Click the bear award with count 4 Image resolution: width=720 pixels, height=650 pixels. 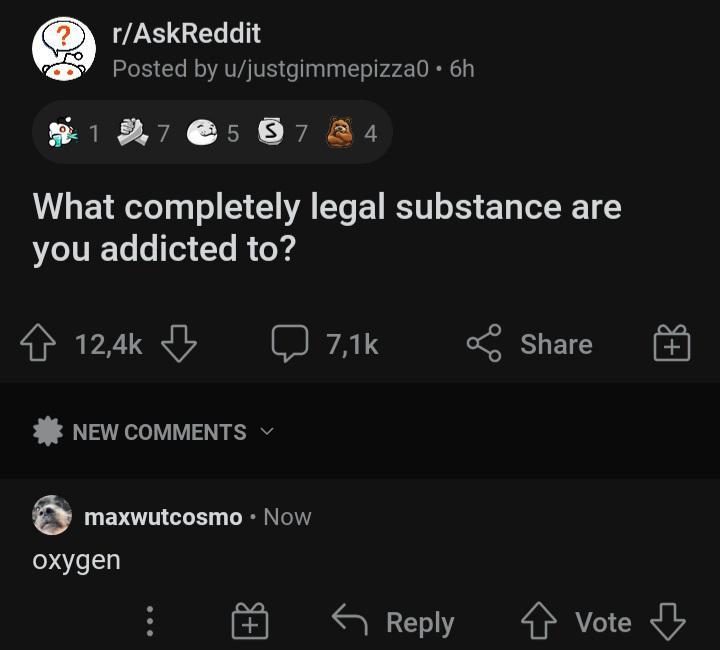coord(340,133)
